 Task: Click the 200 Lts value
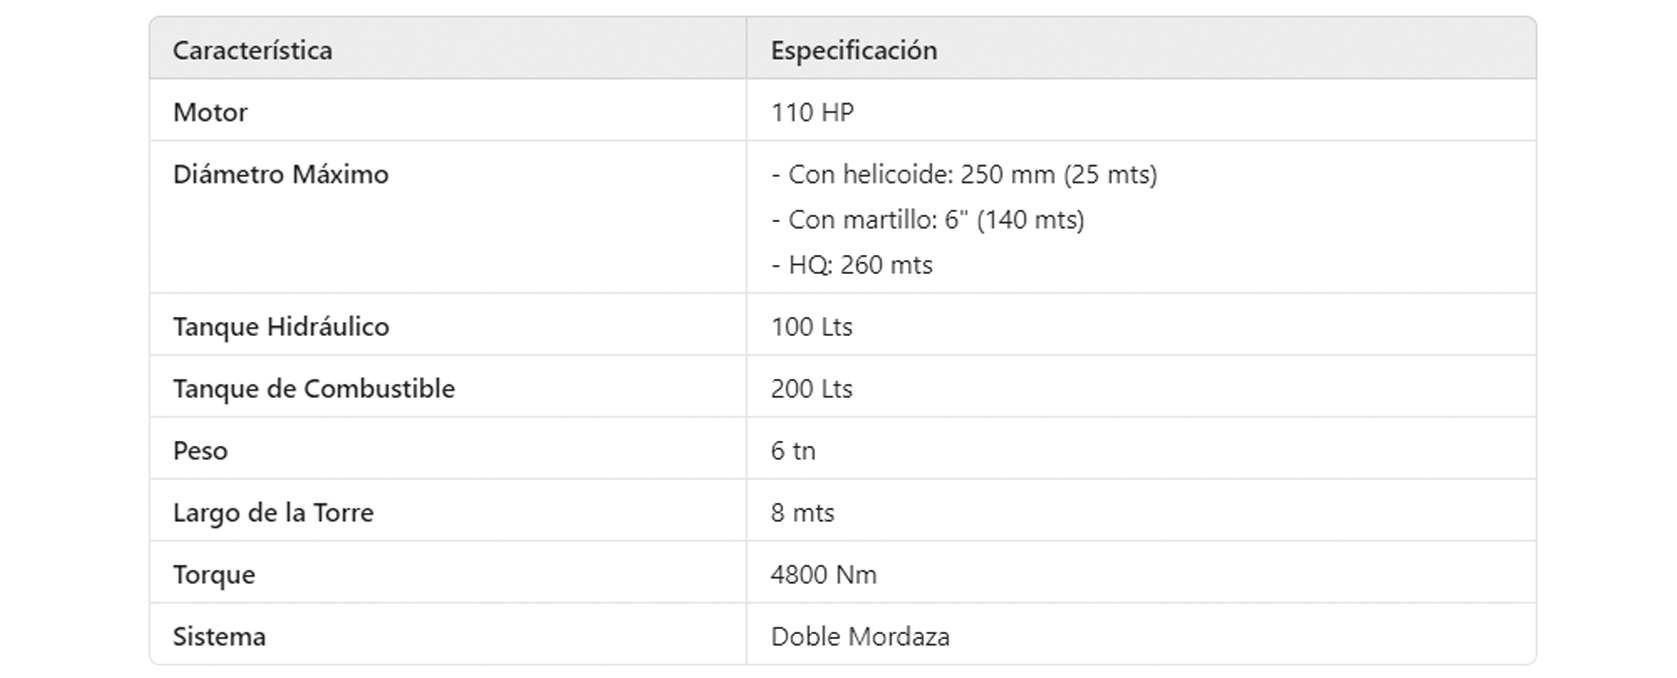coord(811,389)
